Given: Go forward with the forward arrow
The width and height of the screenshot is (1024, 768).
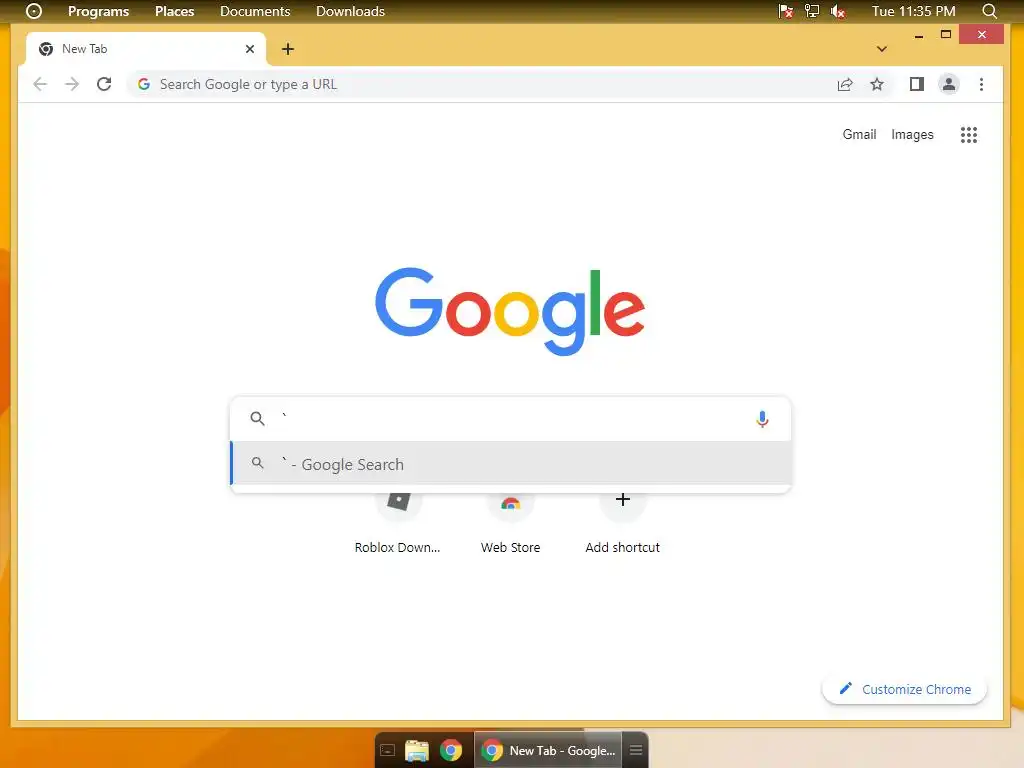Looking at the screenshot, I should click(72, 84).
